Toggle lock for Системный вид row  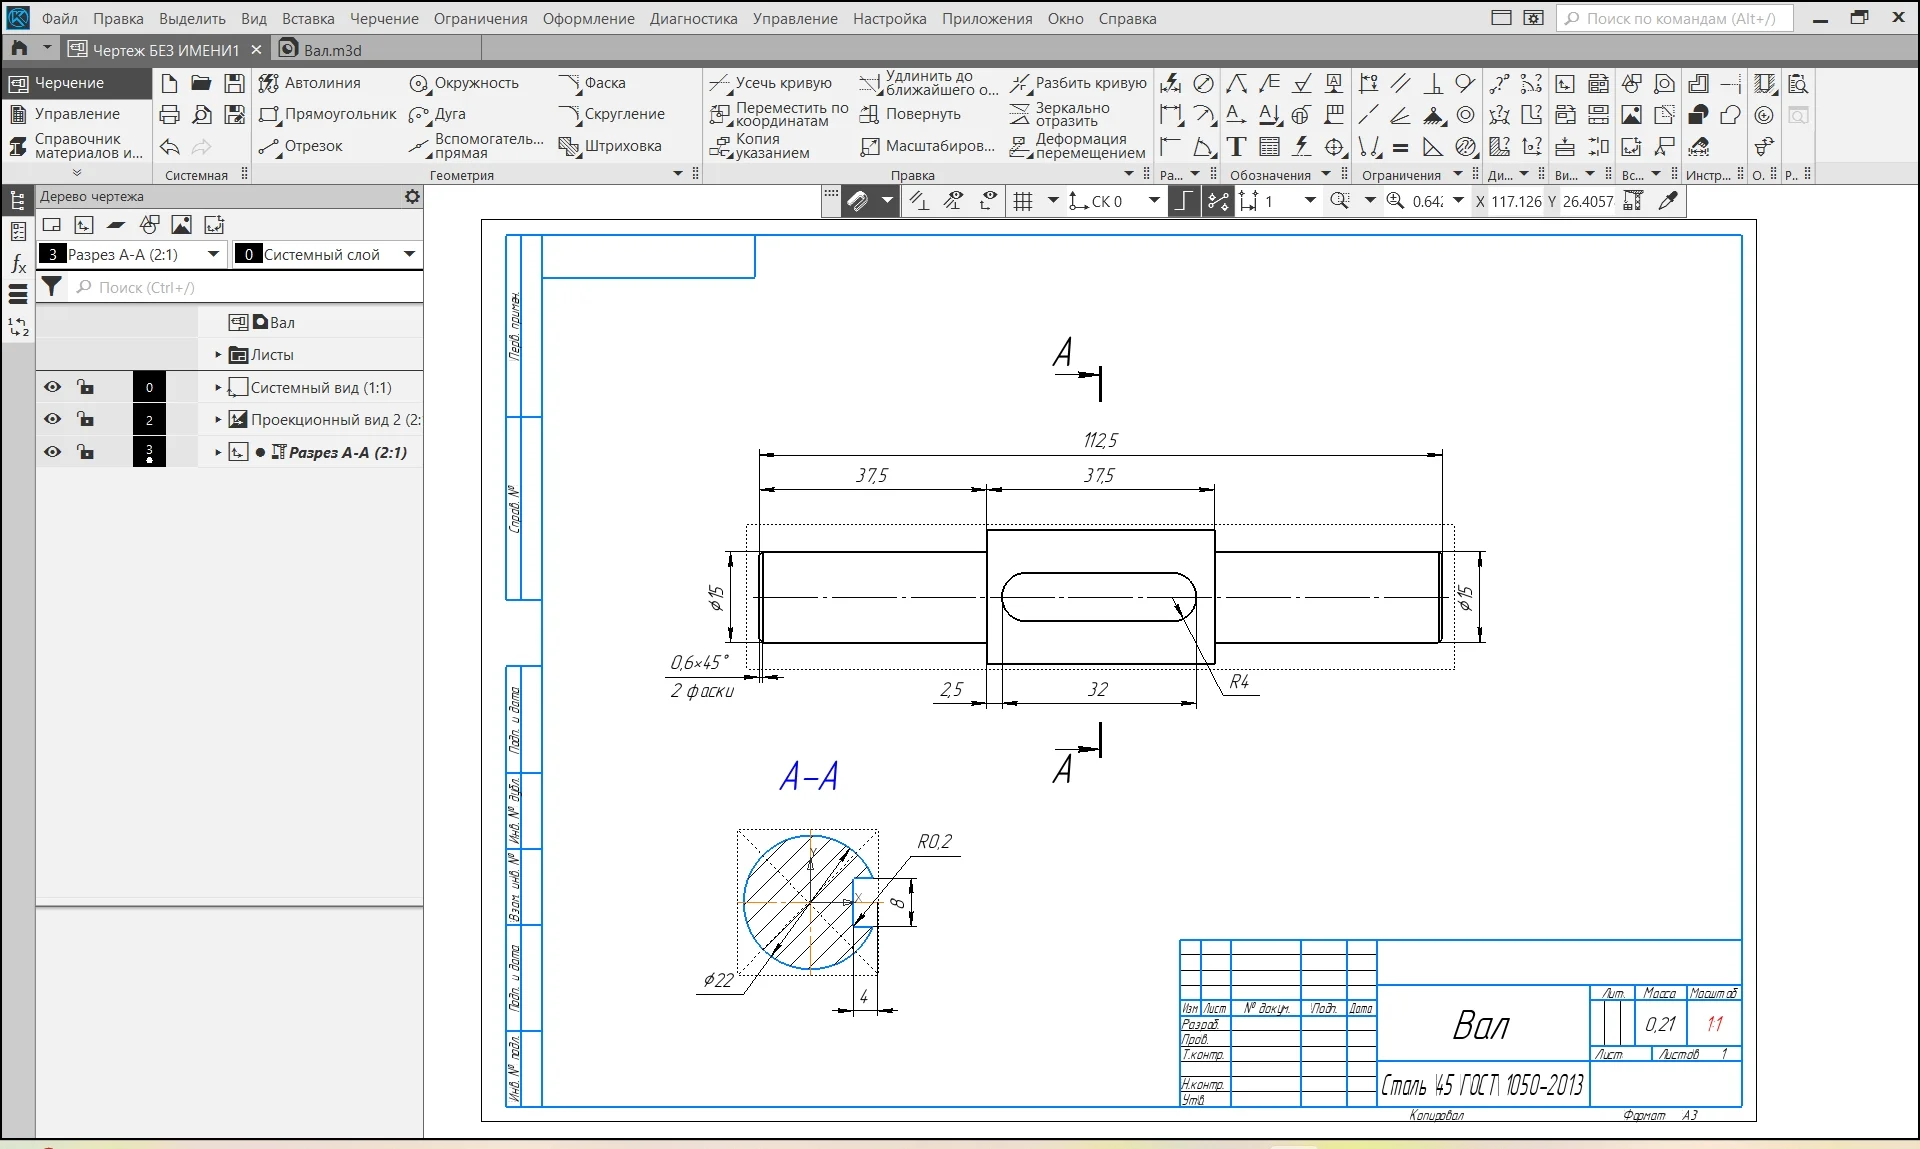point(86,387)
